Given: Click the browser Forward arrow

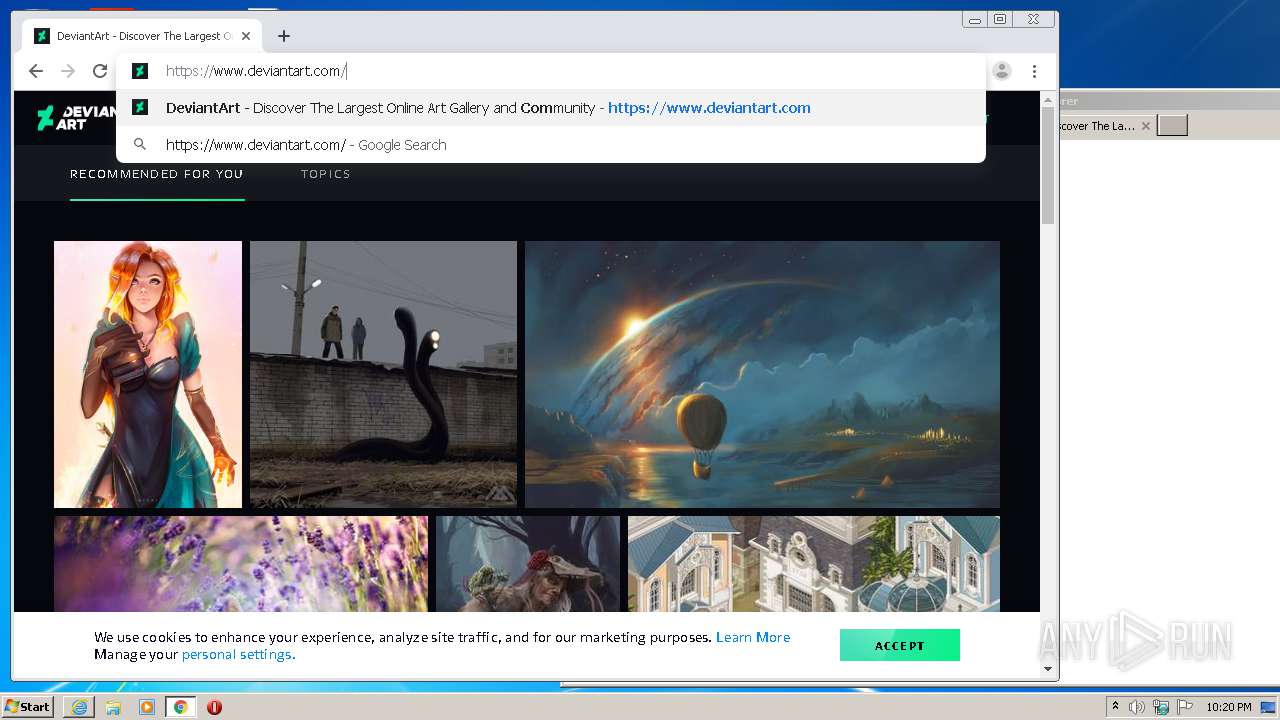Looking at the screenshot, I should coord(68,71).
